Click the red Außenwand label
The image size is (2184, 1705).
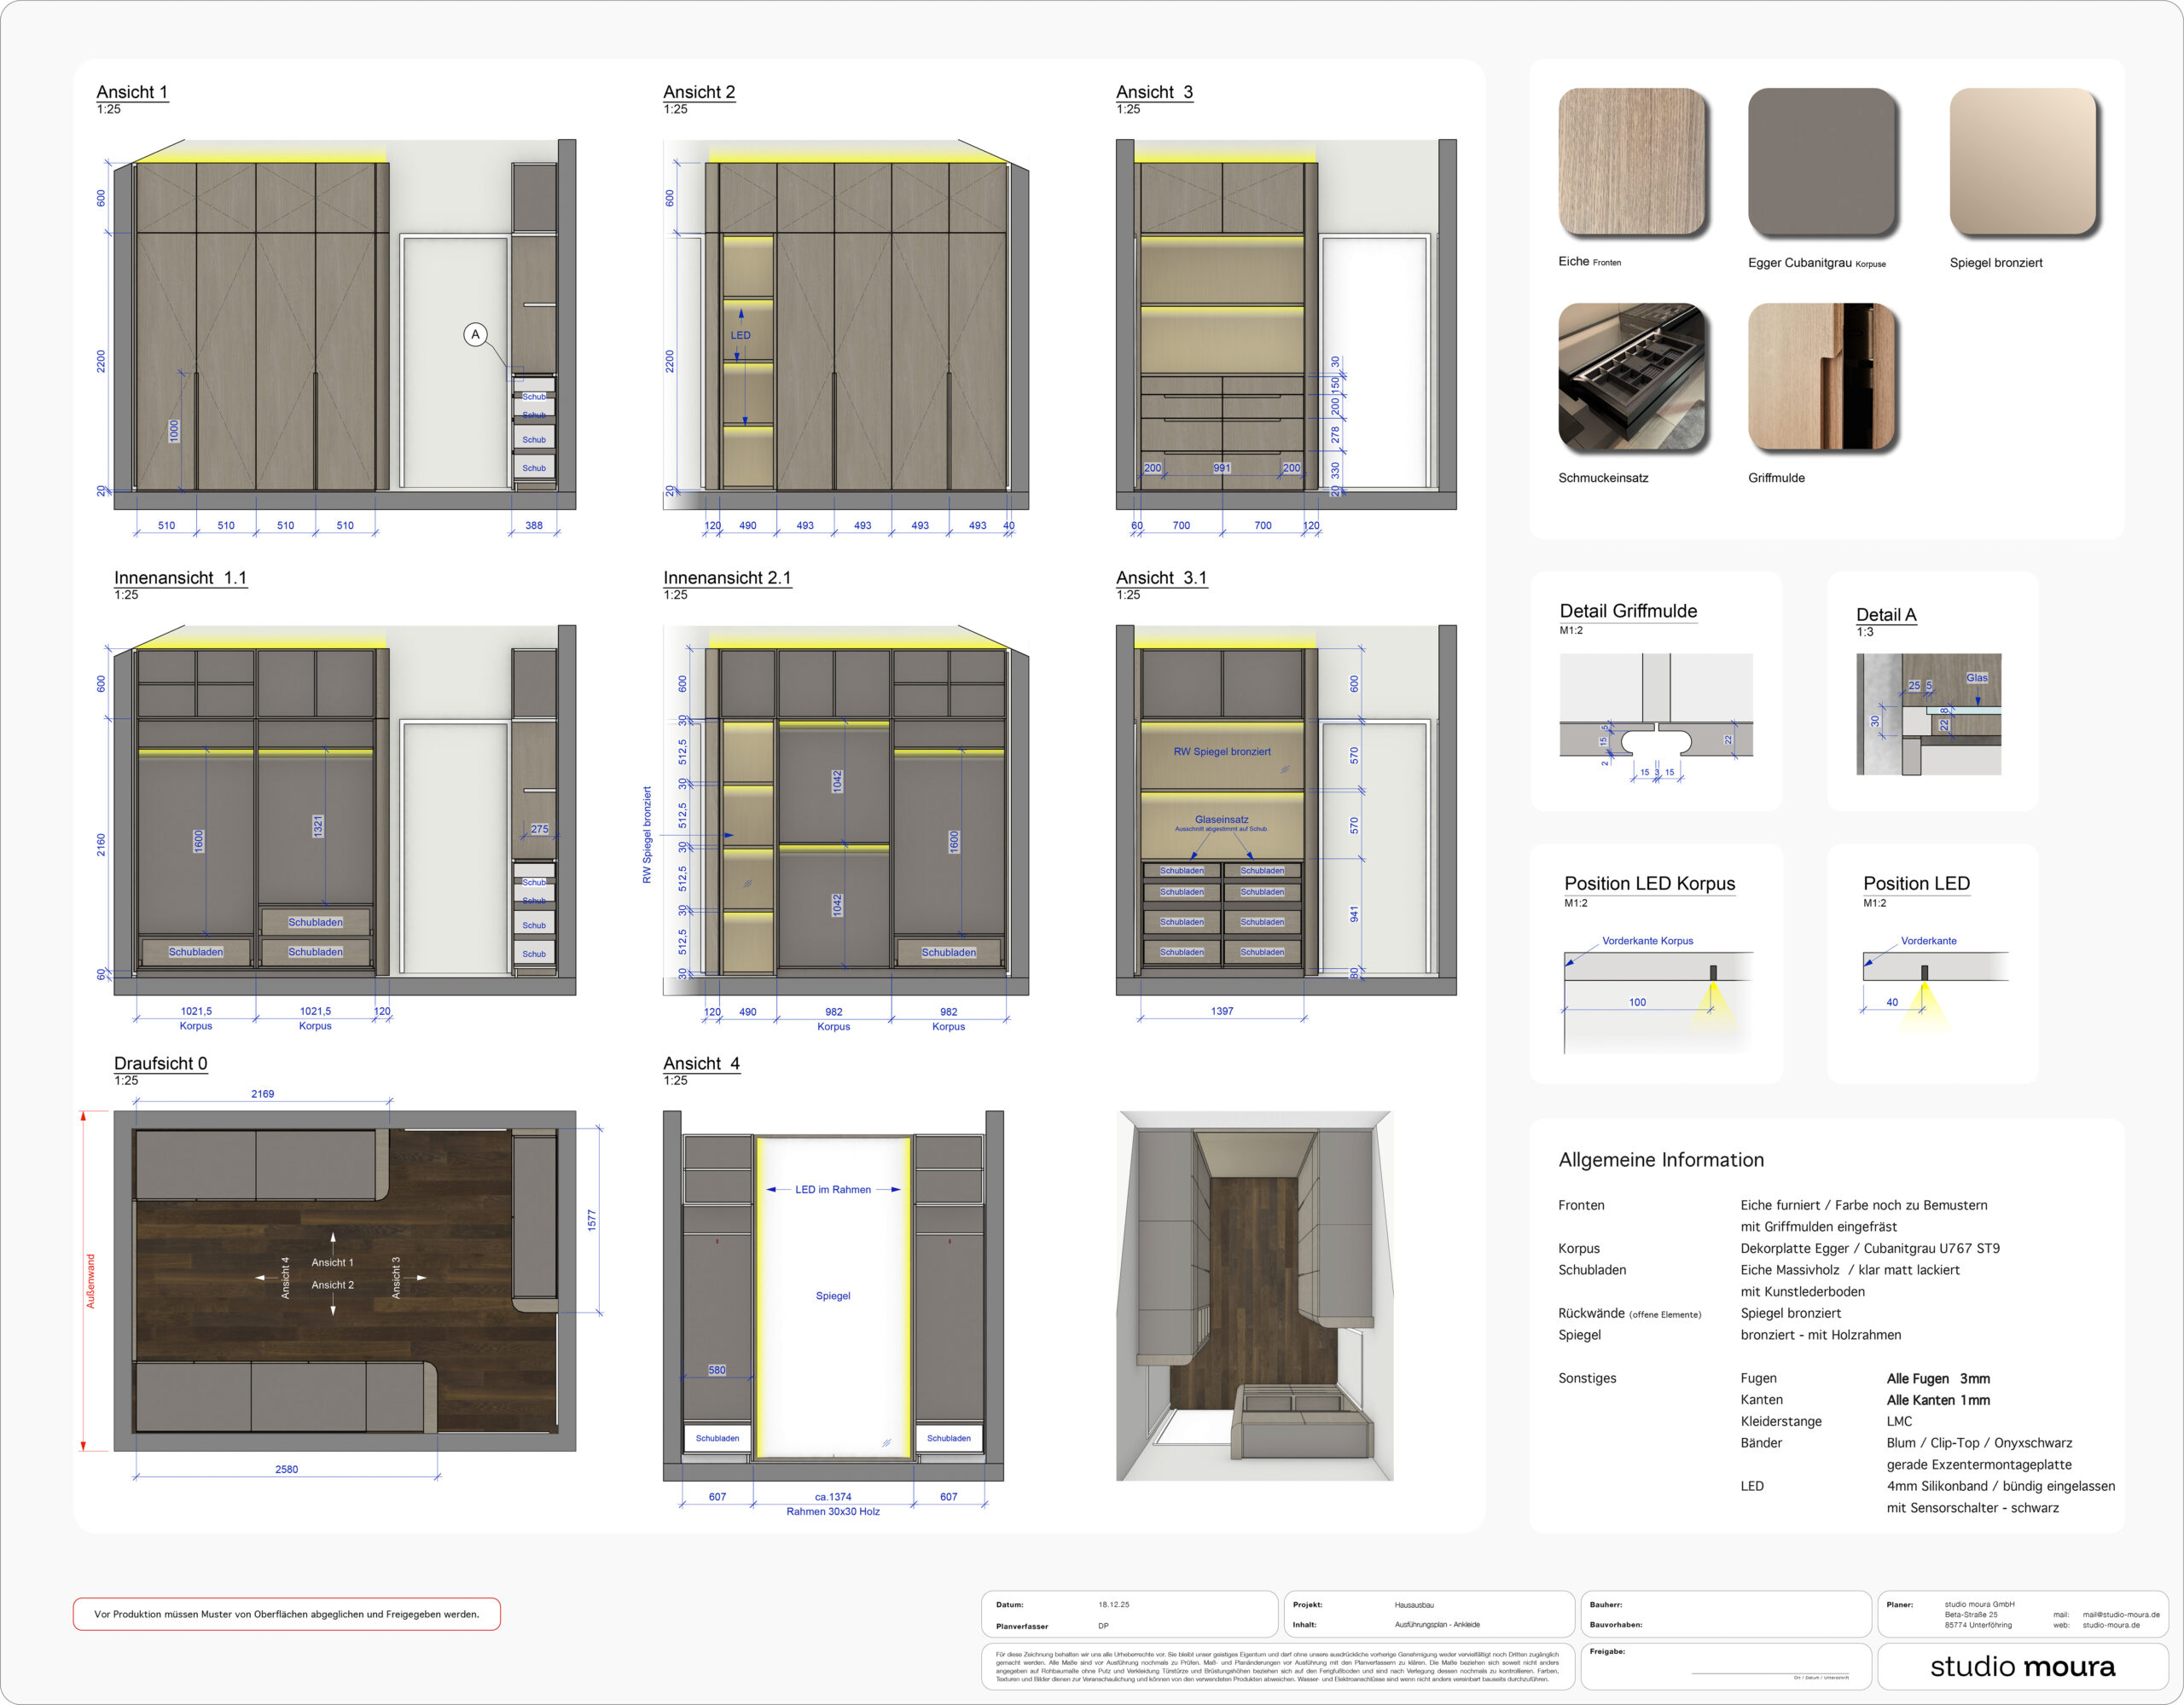pos(91,1281)
